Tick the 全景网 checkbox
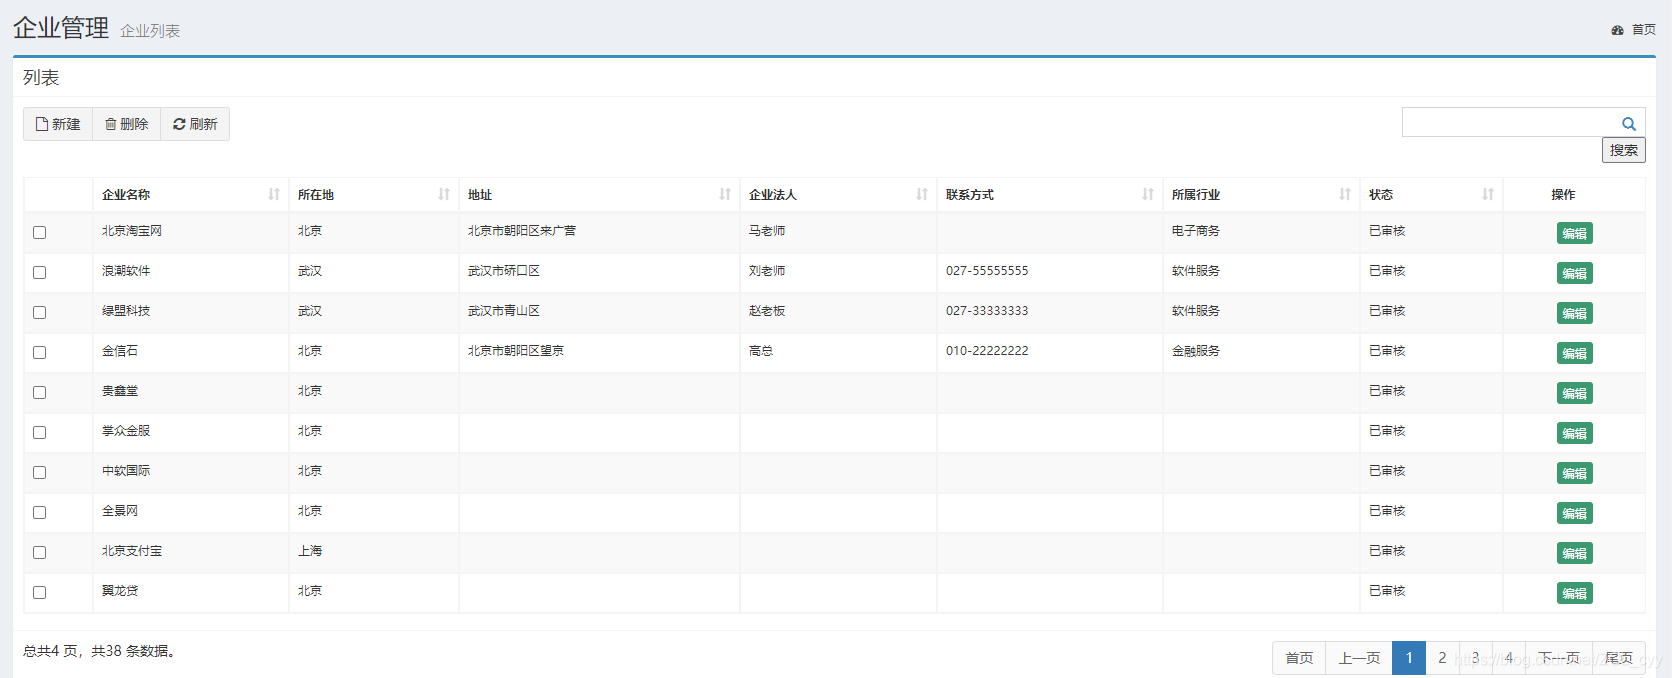This screenshot has height=678, width=1672. point(39,512)
